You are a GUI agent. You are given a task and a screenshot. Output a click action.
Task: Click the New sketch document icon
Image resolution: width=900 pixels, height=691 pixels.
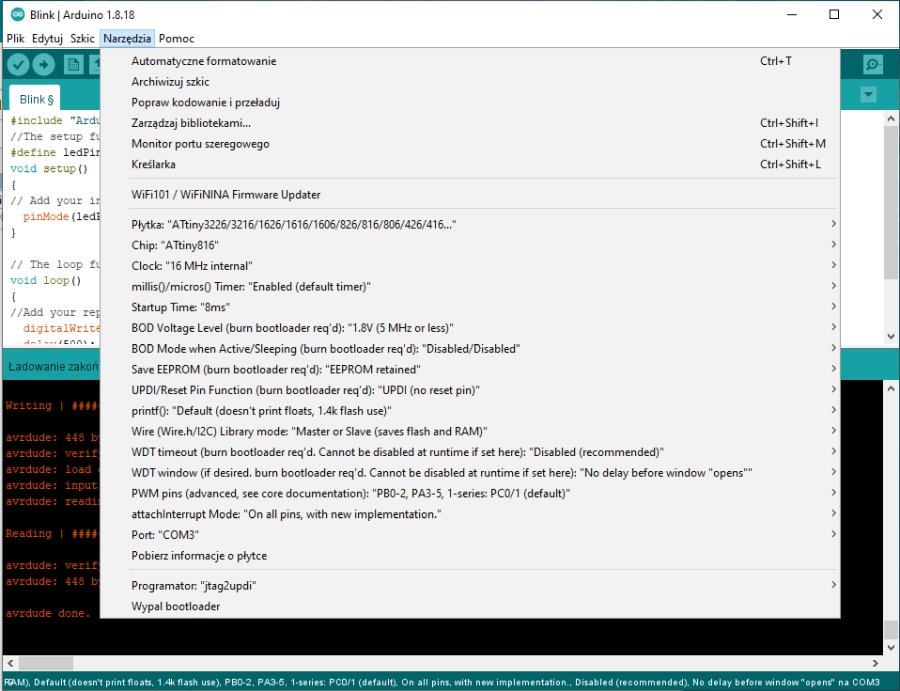click(x=74, y=64)
